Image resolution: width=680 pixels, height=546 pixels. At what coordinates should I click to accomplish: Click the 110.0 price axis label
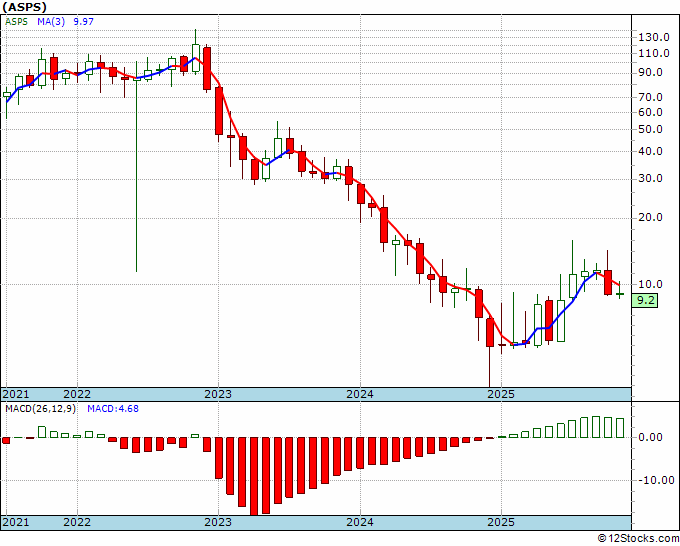(x=654, y=54)
